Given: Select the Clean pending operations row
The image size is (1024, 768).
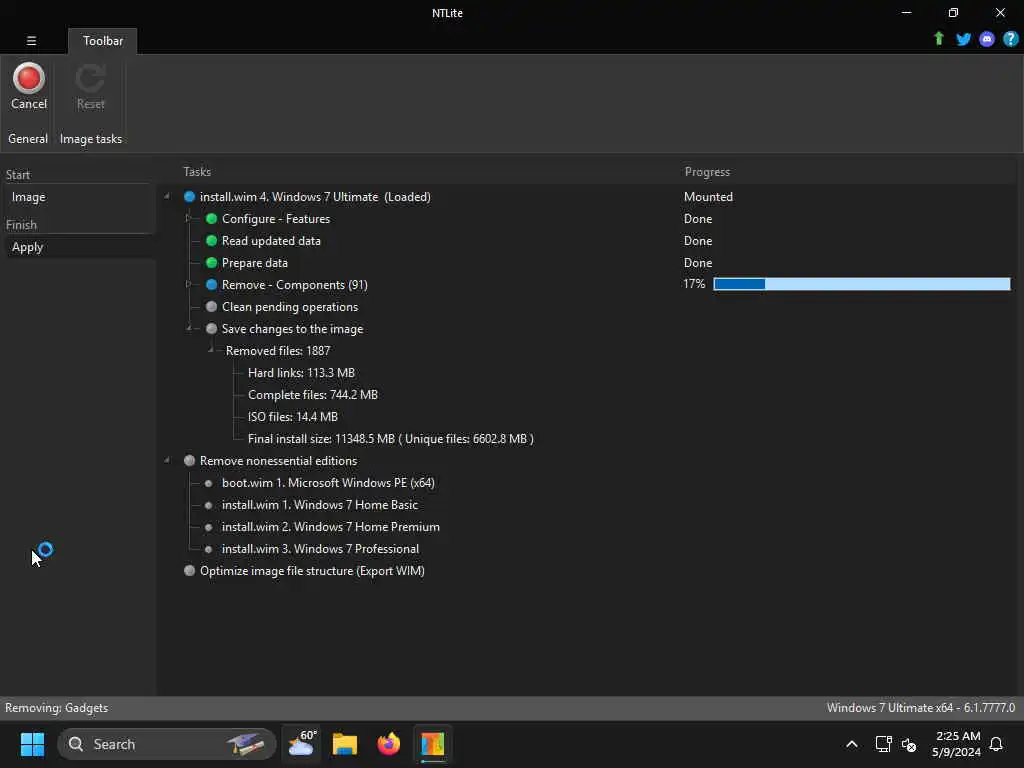Looking at the screenshot, I should 290,307.
